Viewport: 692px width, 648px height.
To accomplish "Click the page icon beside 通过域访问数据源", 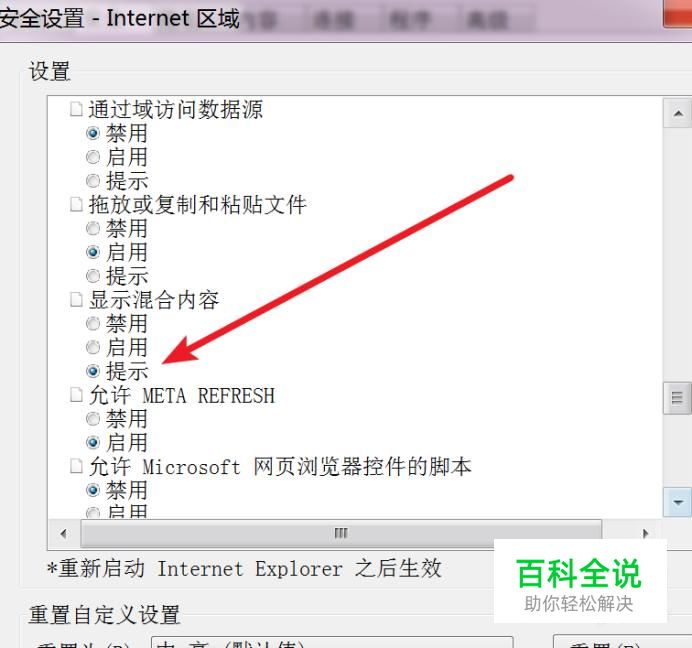I will [x=76, y=109].
